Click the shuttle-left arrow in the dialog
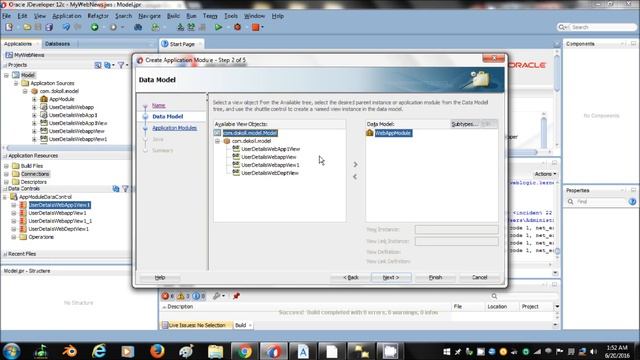Viewport: 640px width, 360px height. coord(355,177)
